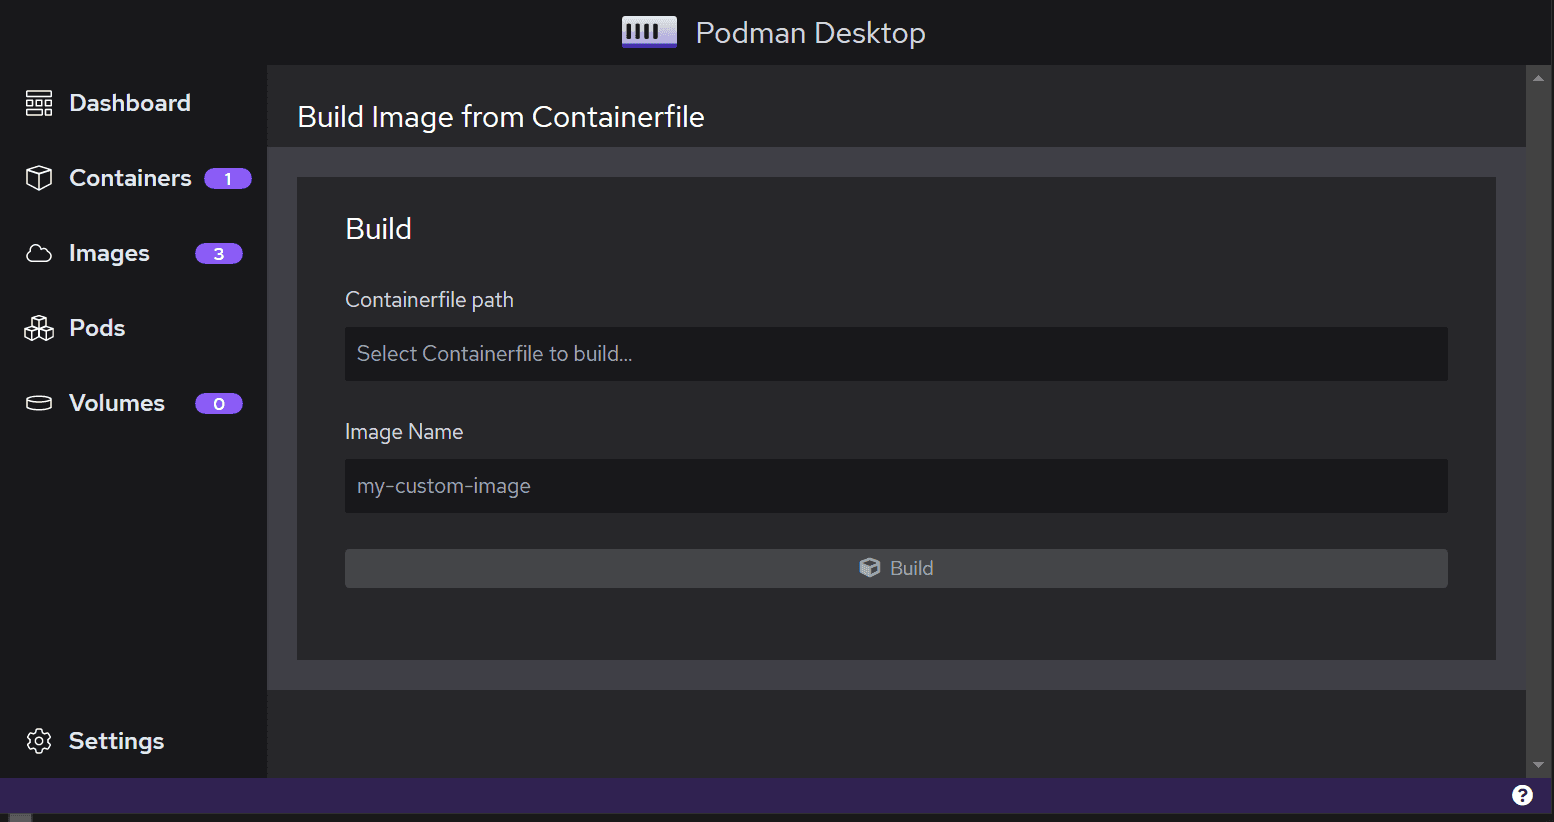Open Settings from the sidebar

point(116,741)
